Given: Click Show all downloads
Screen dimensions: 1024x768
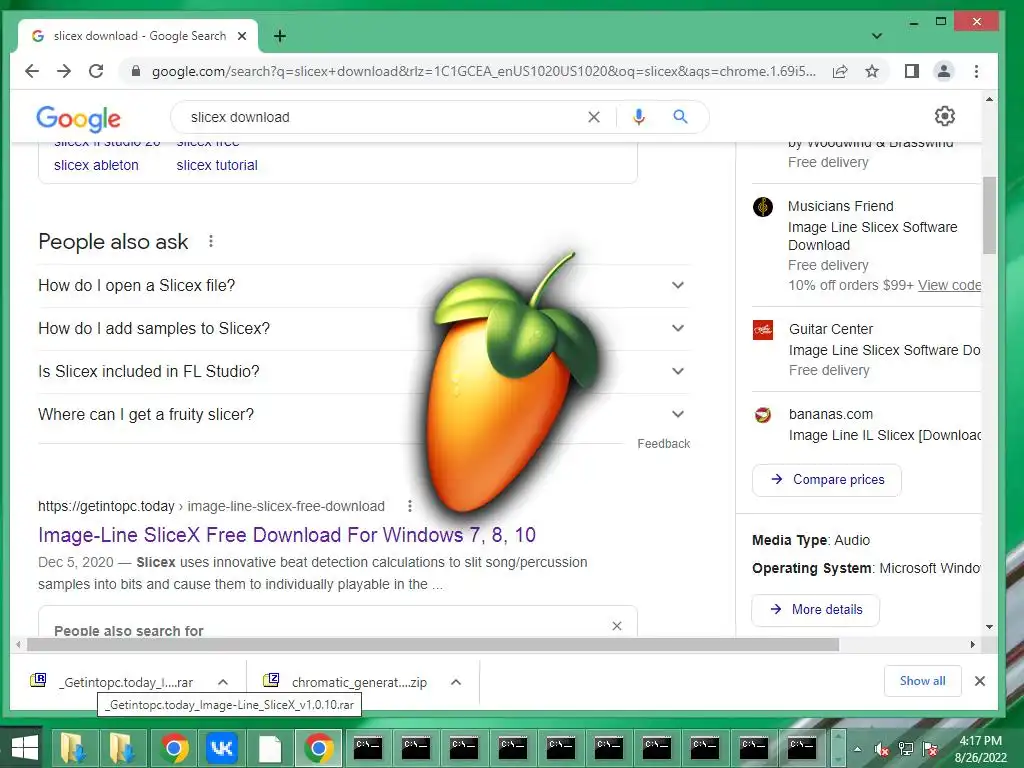Looking at the screenshot, I should coord(922,681).
